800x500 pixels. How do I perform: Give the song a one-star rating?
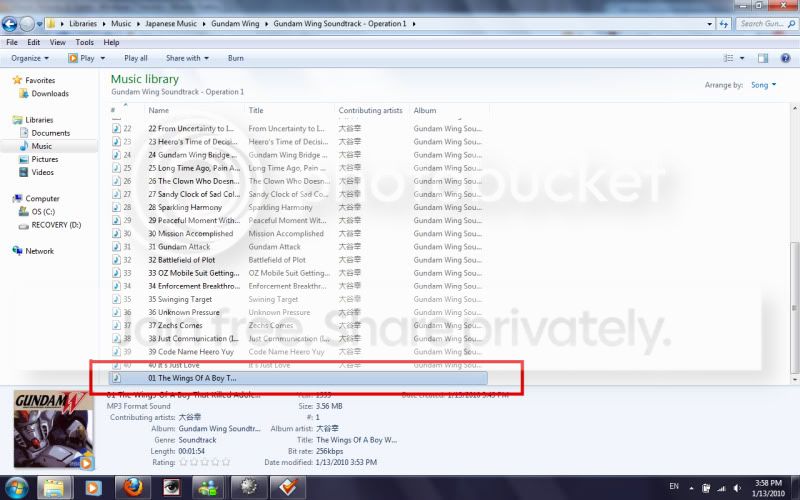[x=183, y=462]
